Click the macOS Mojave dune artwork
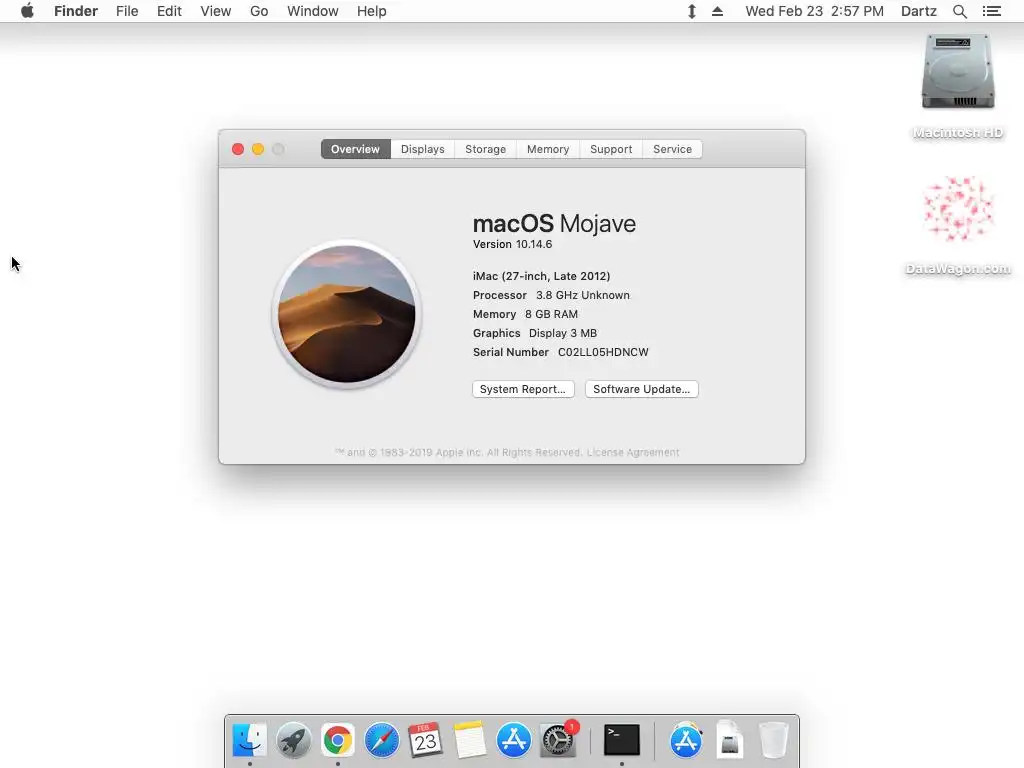Viewport: 1024px width, 768px height. (347, 314)
